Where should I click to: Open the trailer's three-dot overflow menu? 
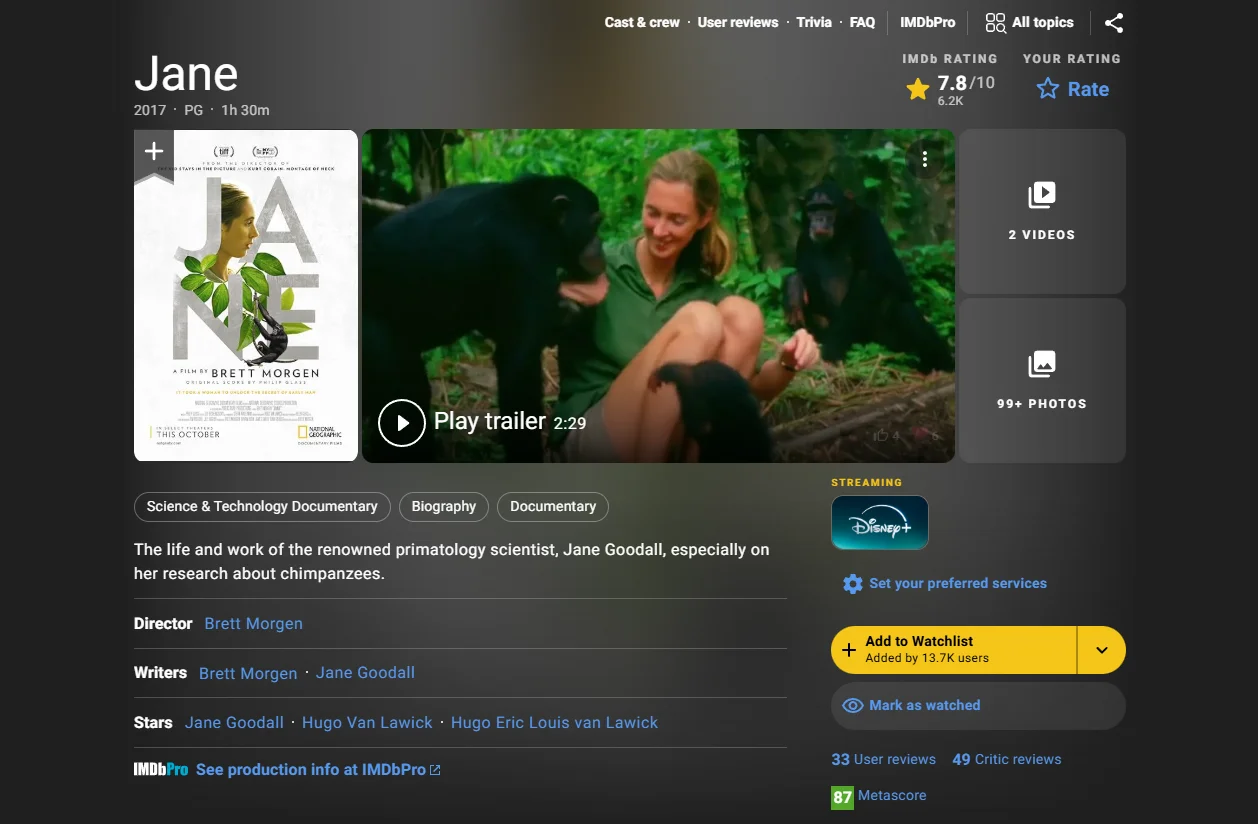pyautogui.click(x=925, y=158)
